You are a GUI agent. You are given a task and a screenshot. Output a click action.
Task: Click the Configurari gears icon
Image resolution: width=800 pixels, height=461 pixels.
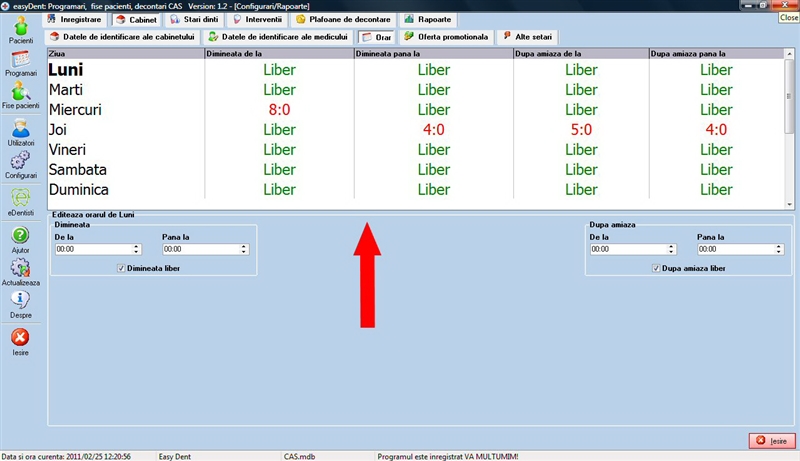click(x=21, y=163)
